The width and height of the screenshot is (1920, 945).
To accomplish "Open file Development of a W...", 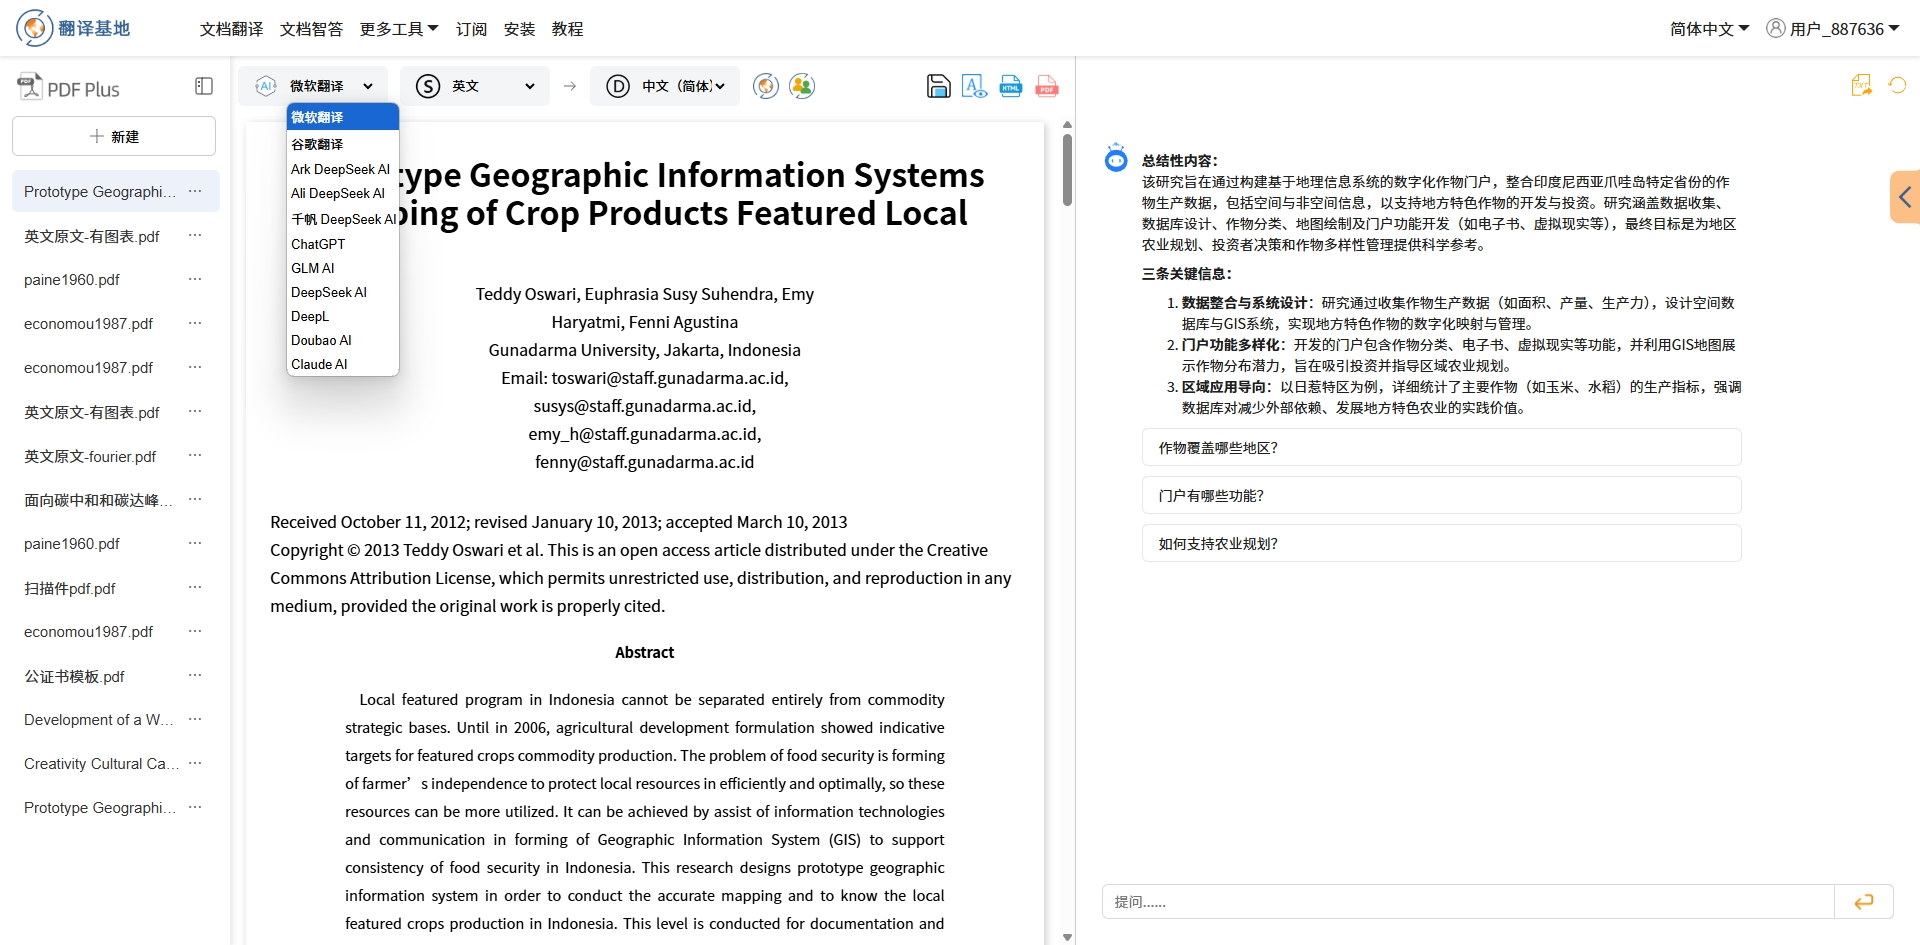I will pos(98,719).
